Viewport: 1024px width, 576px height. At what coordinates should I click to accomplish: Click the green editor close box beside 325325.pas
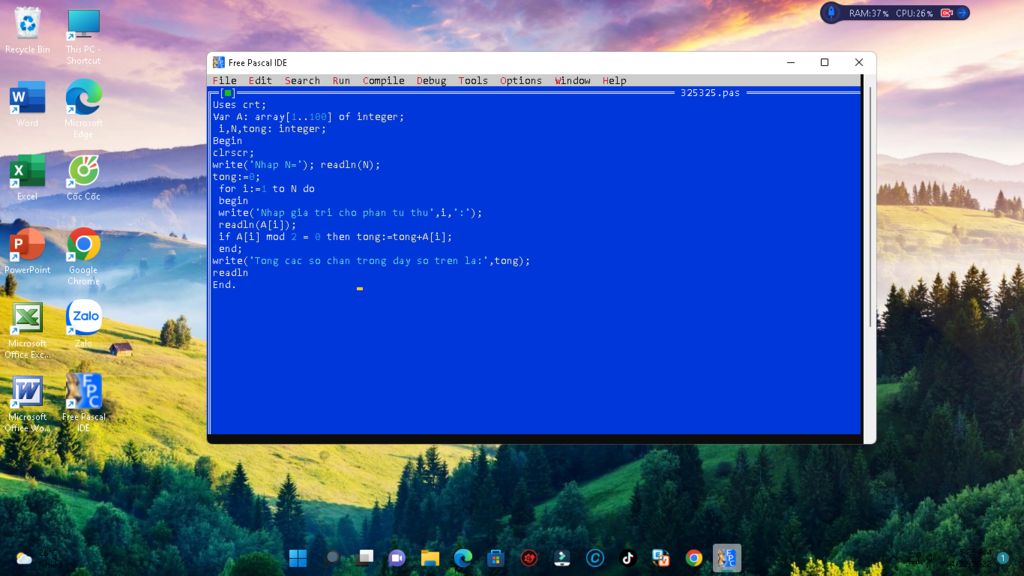coord(227,93)
